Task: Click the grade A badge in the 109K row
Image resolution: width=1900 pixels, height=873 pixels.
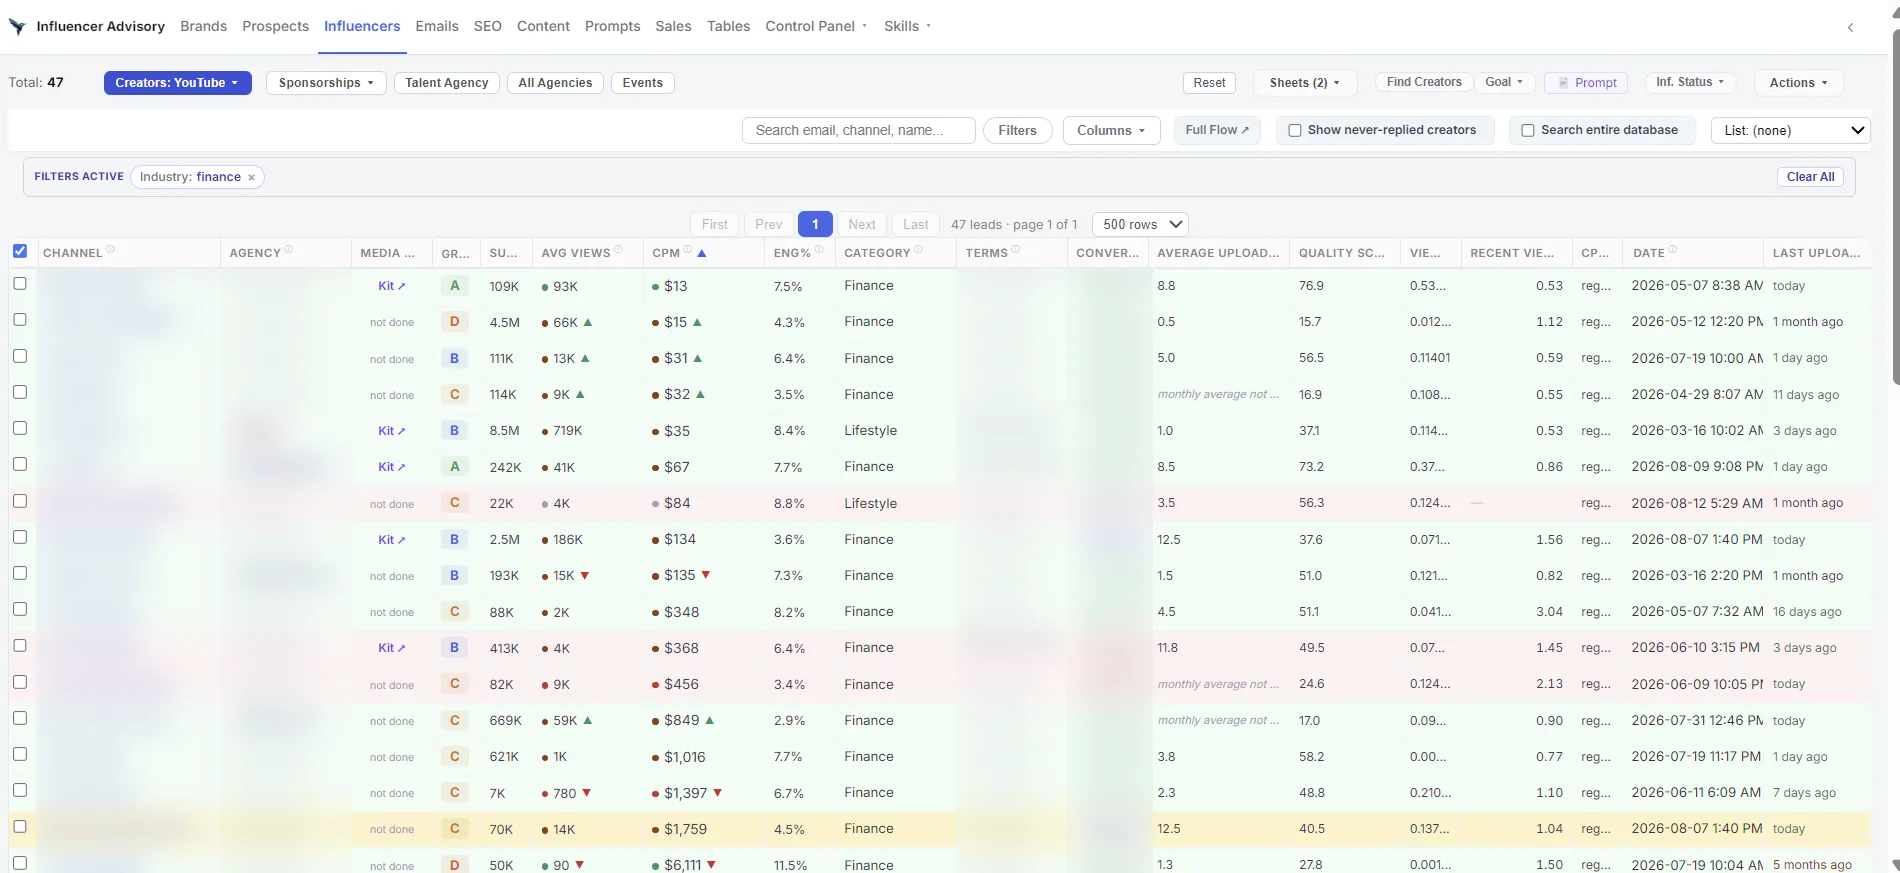Action: (454, 286)
